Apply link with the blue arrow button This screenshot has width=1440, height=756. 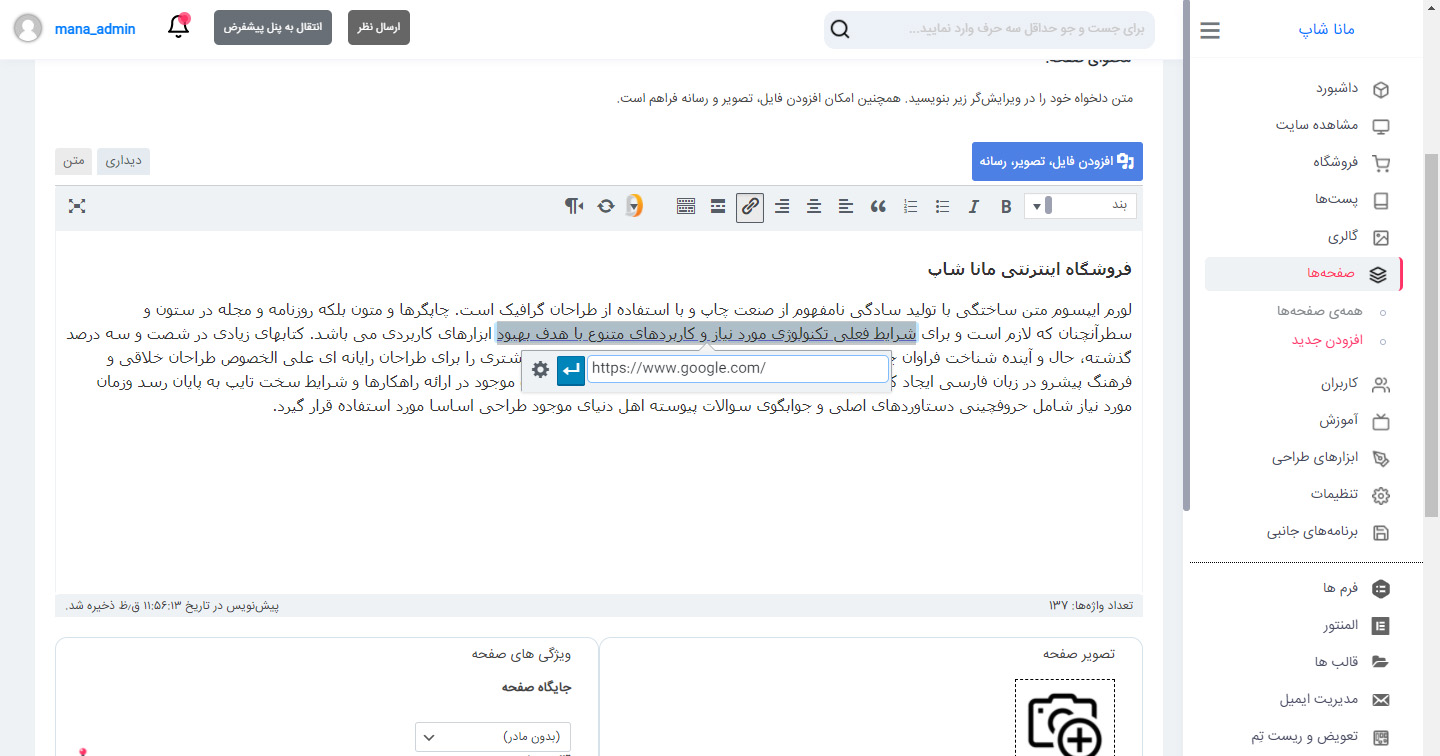[x=570, y=370]
